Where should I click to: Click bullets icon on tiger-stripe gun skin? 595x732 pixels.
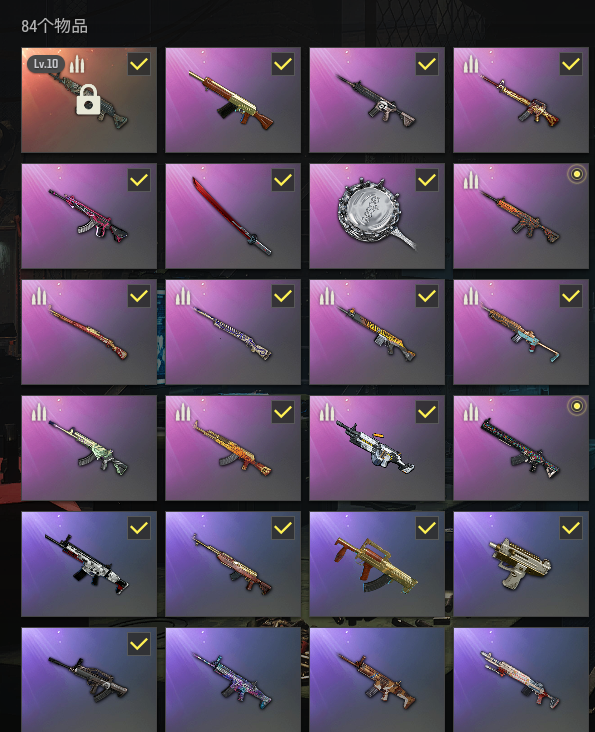(x=327, y=296)
